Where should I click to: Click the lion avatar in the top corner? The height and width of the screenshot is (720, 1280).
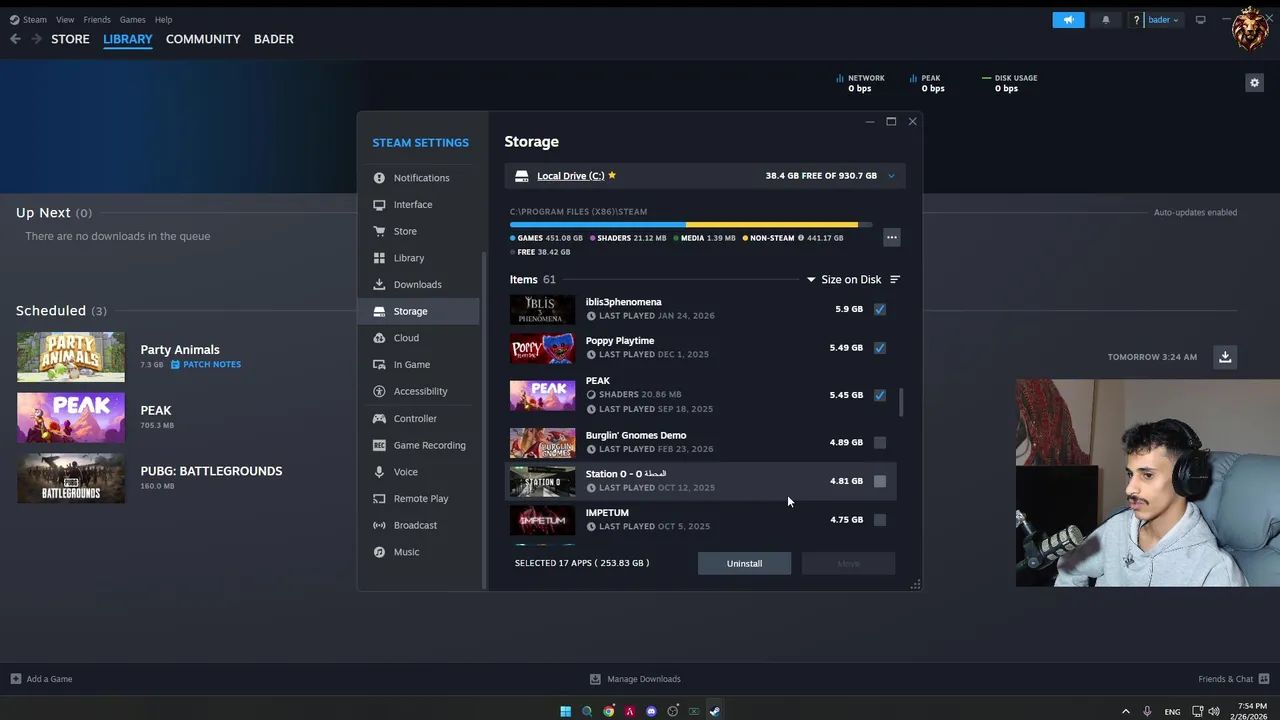1250,29
